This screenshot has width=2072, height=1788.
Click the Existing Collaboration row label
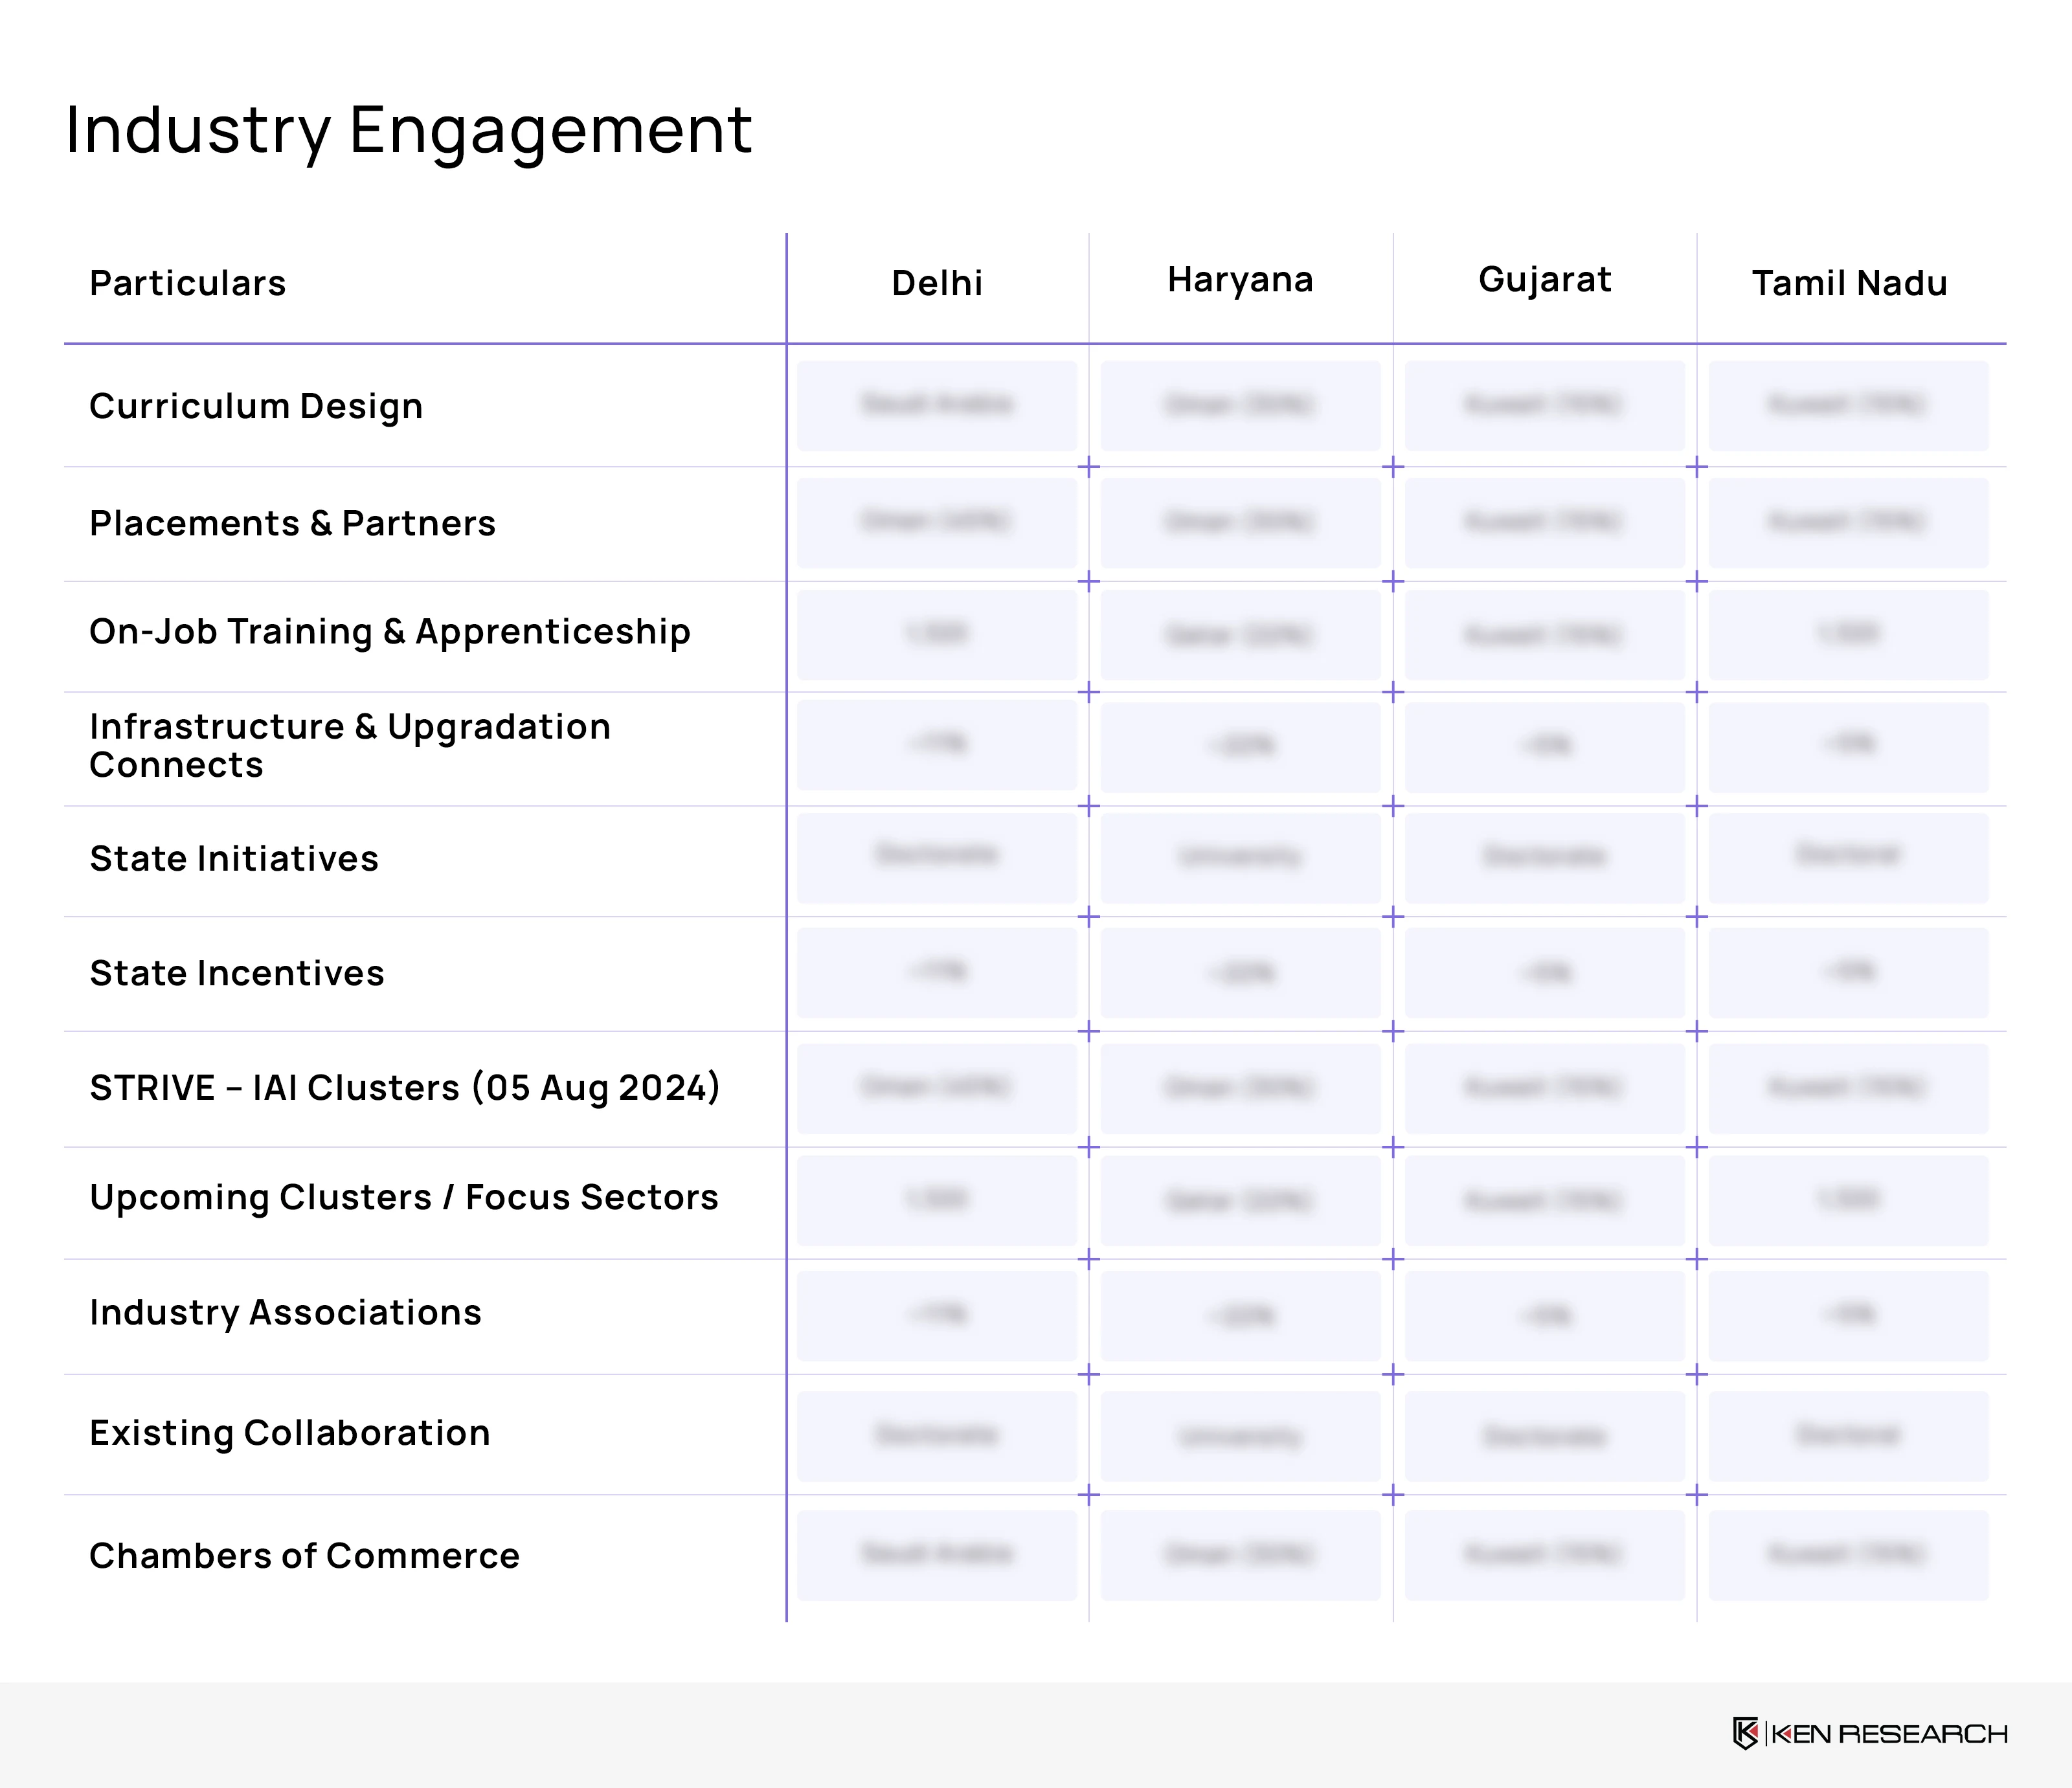(289, 1433)
